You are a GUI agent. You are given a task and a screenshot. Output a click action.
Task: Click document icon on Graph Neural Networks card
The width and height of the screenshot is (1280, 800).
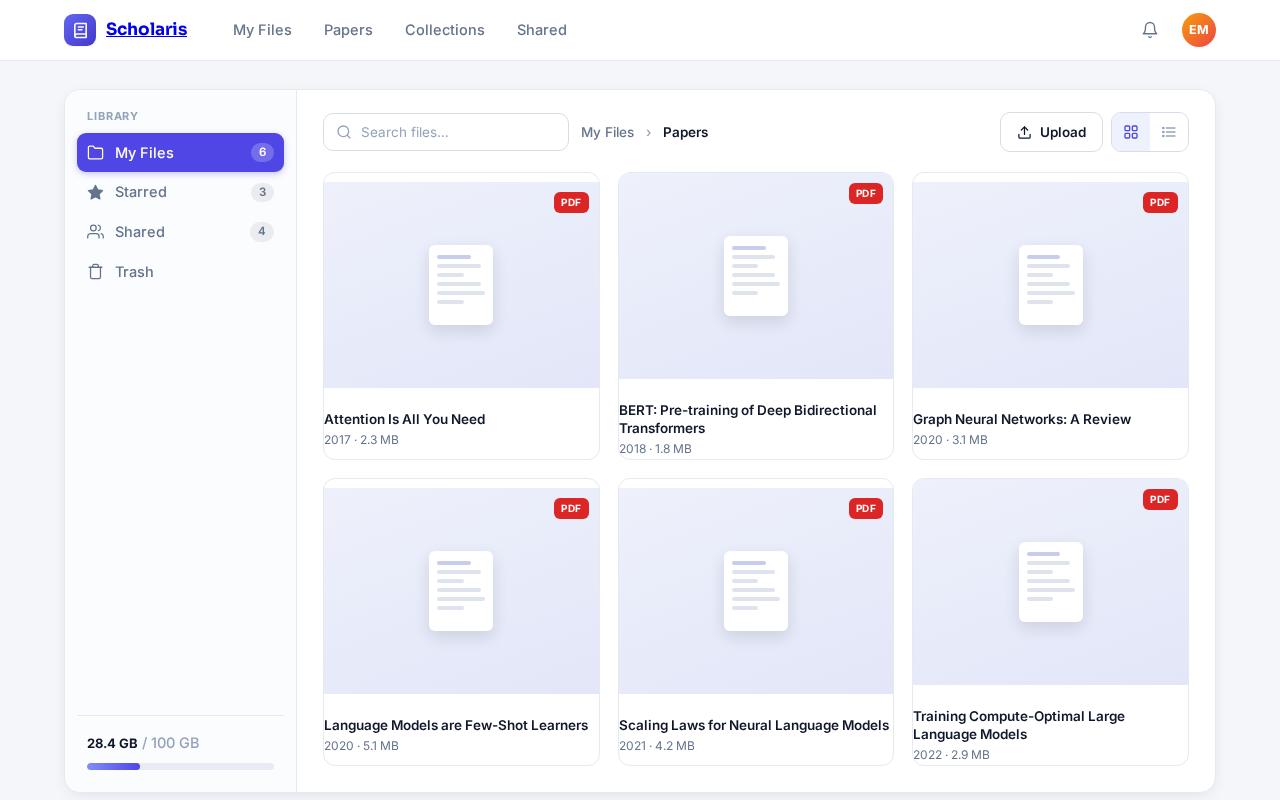pyautogui.click(x=1051, y=285)
